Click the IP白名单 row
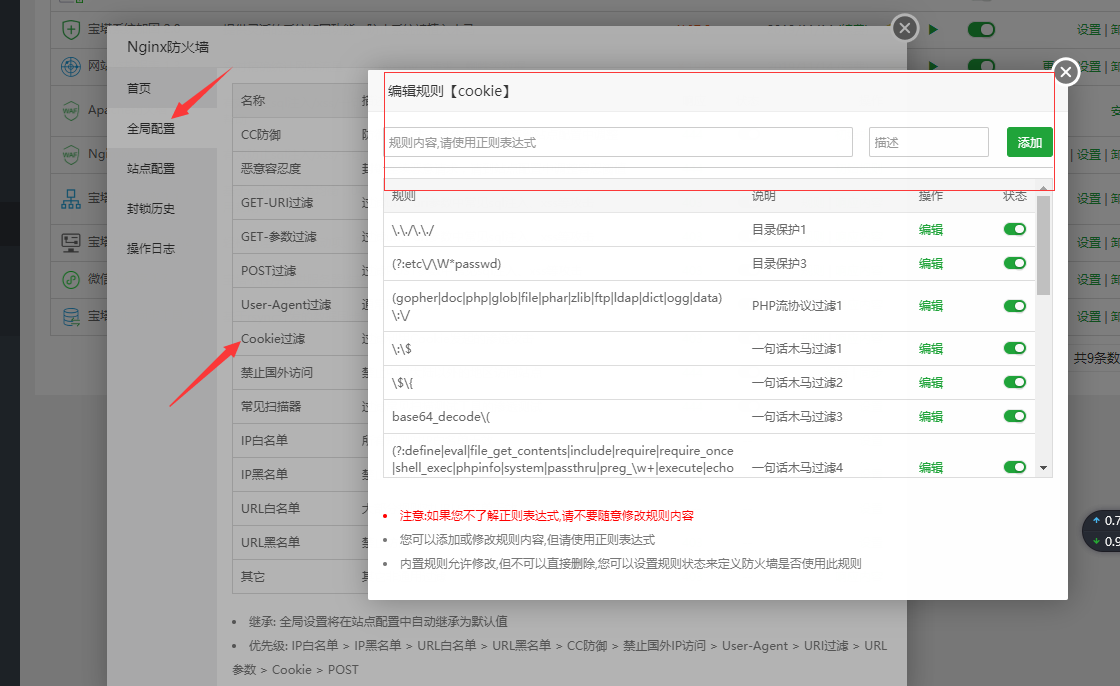The width and height of the screenshot is (1120, 686). coord(300,440)
